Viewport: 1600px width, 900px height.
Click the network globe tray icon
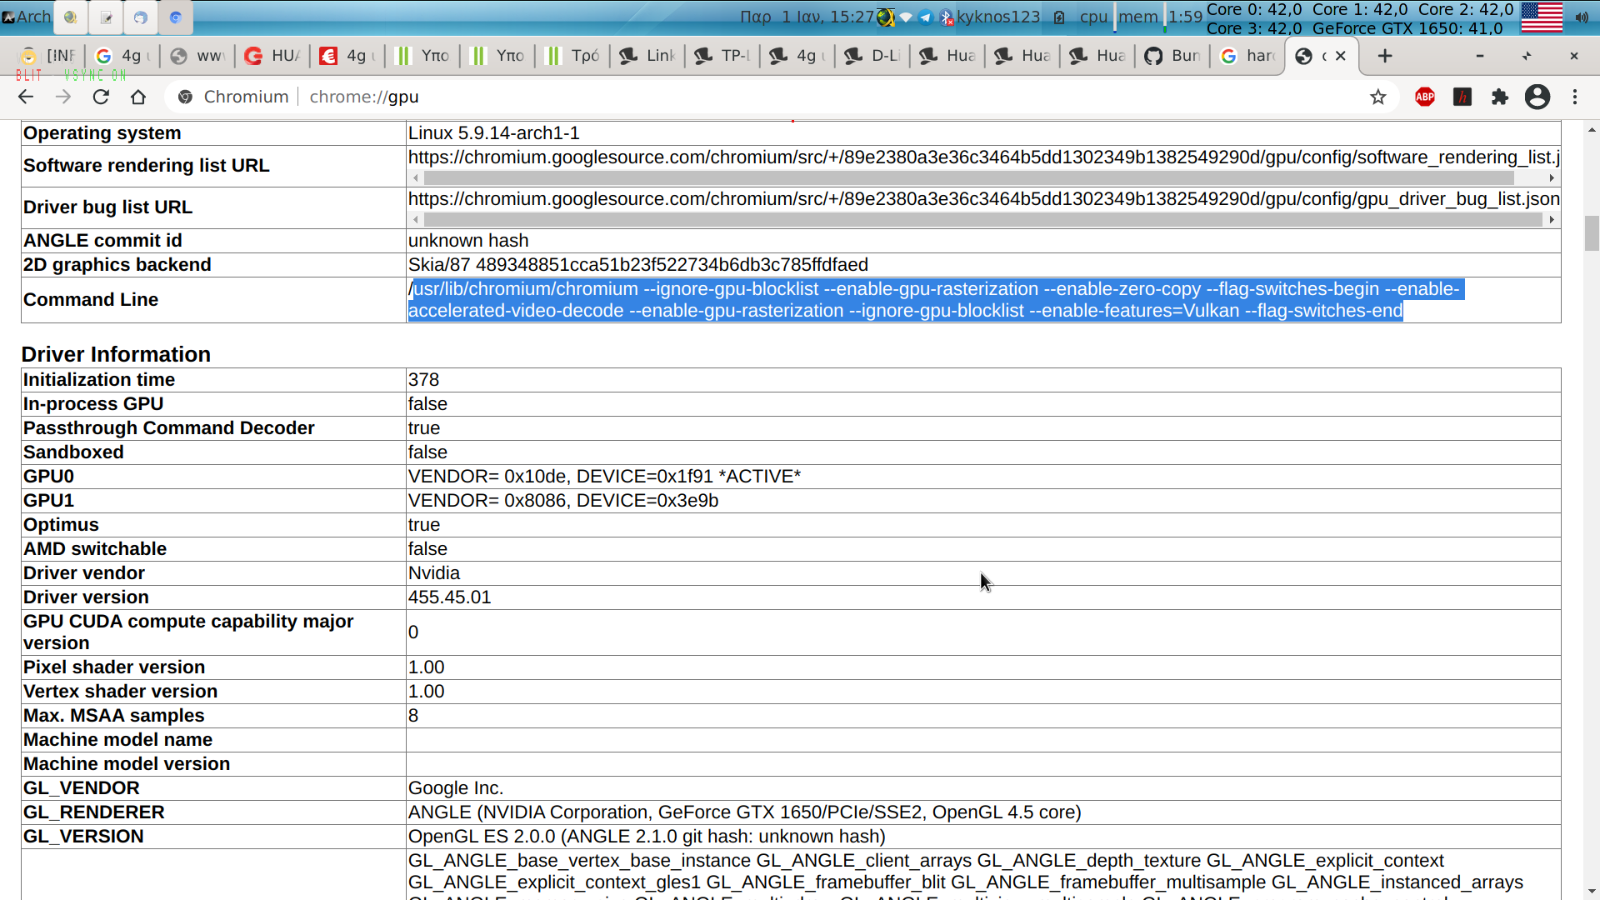tap(886, 17)
